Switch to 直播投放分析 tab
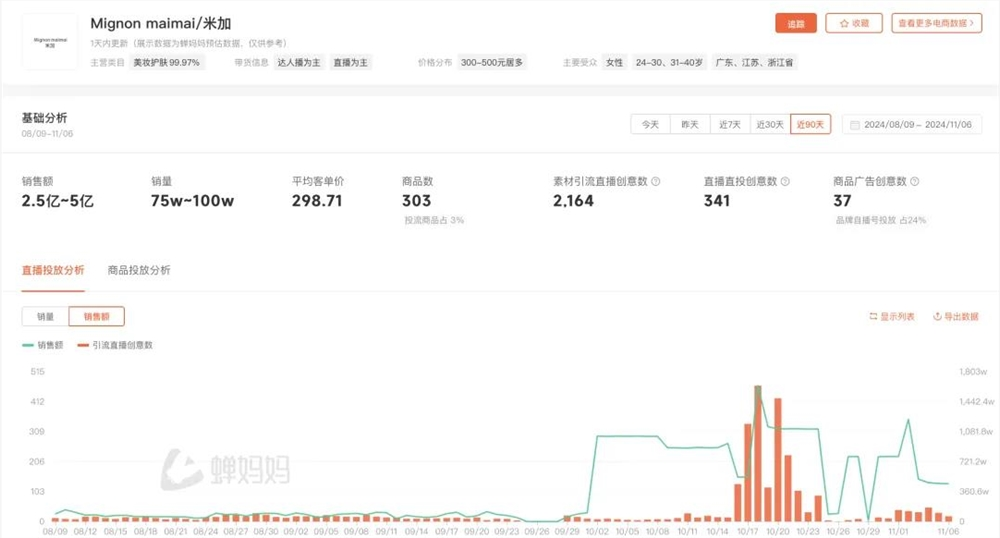Image resolution: width=1000 pixels, height=538 pixels. pyautogui.click(x=53, y=270)
